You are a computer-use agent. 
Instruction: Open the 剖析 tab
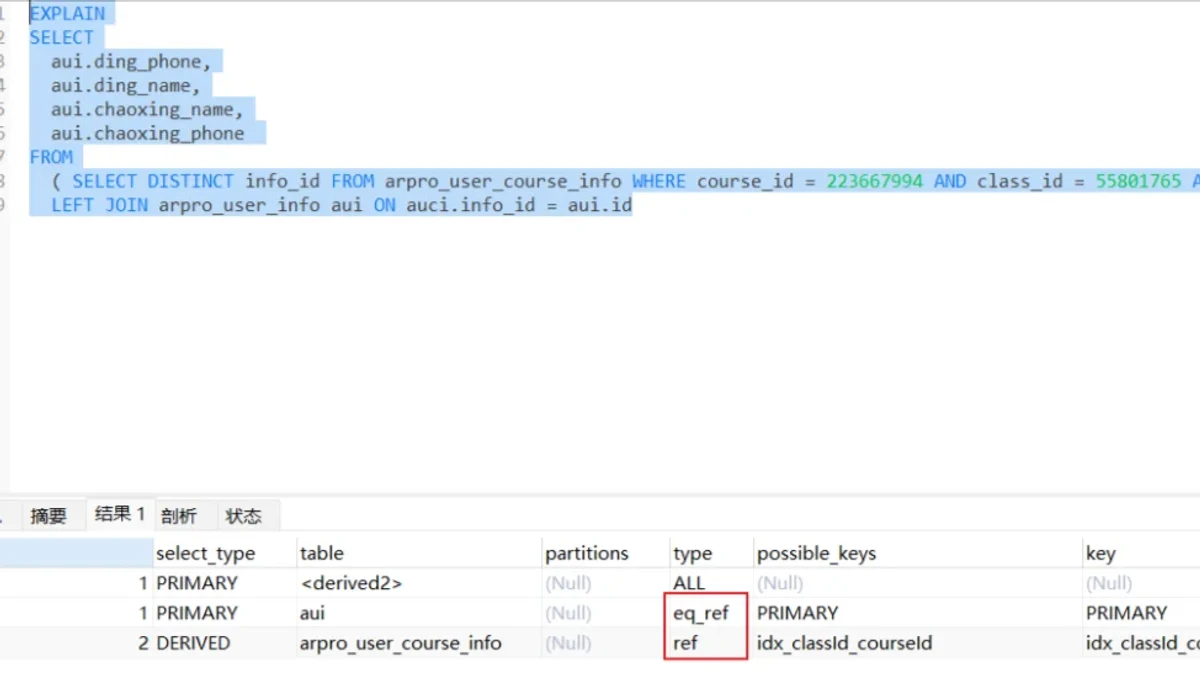178,516
